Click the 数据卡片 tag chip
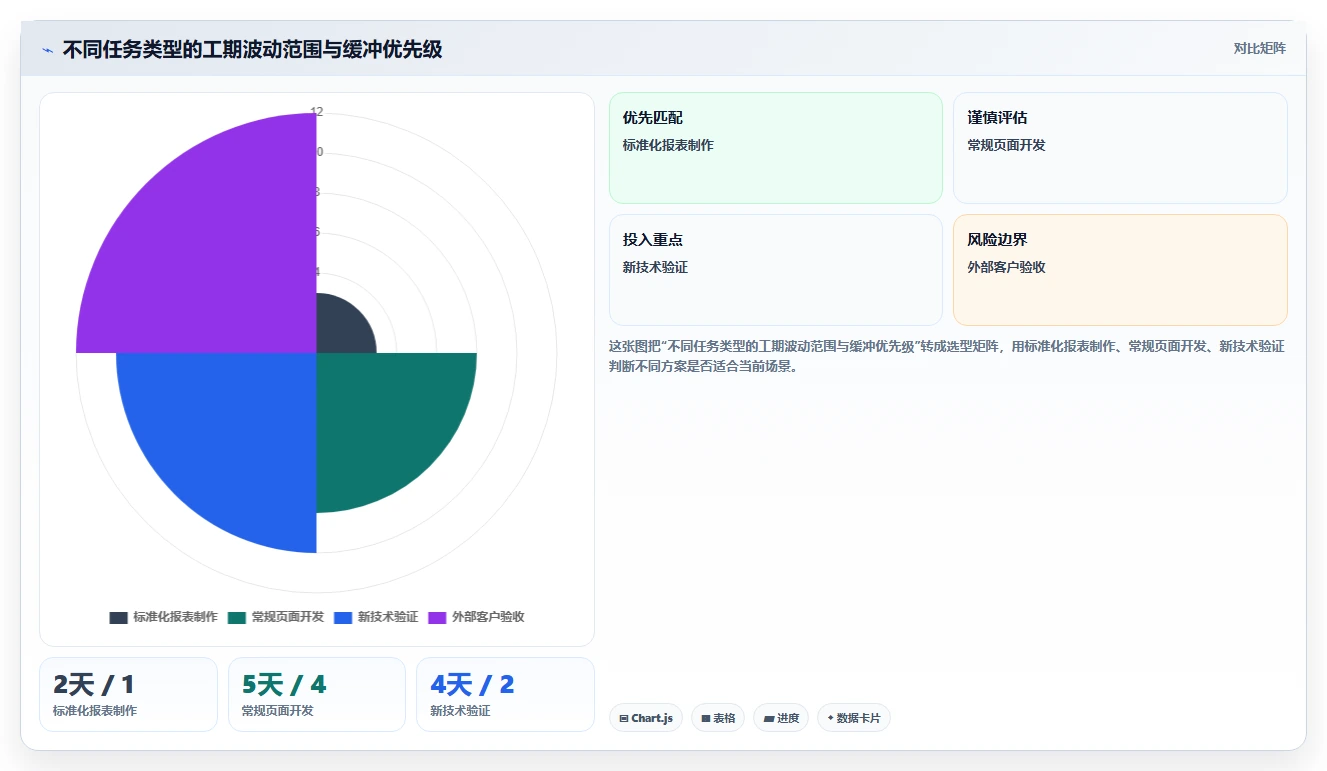This screenshot has height=771, width=1327. (854, 718)
